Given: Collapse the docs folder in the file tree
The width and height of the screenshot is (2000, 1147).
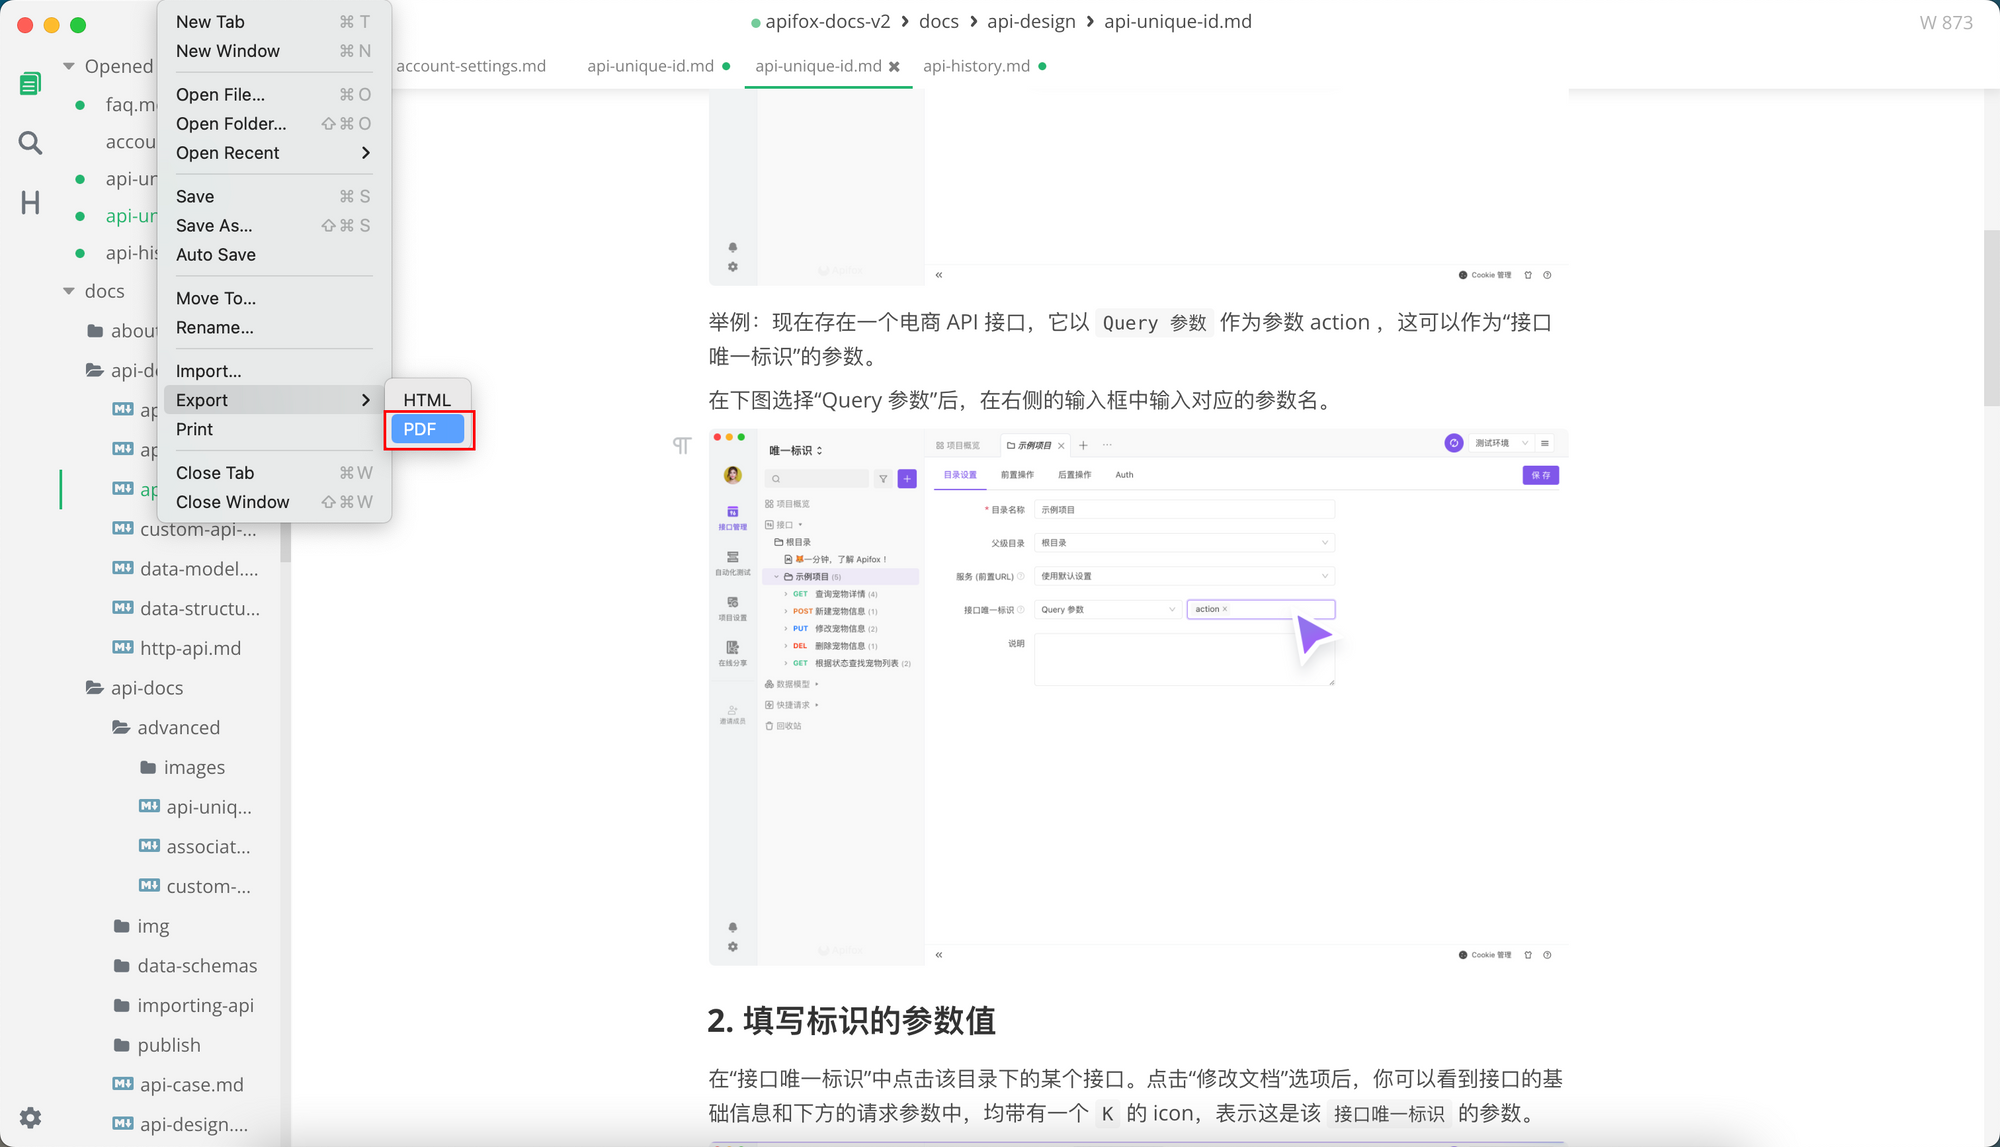Looking at the screenshot, I should pos(67,291).
